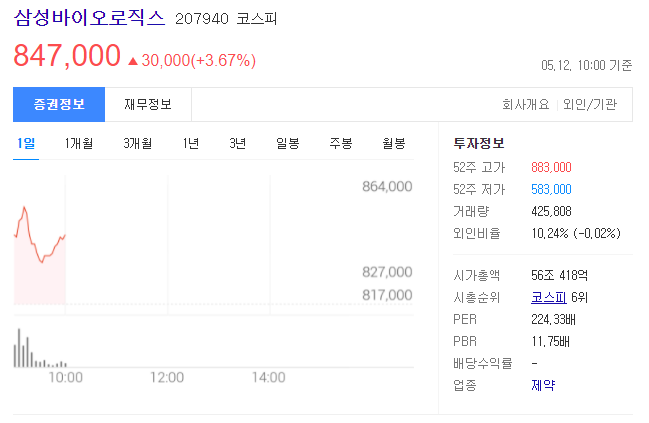Select the 1년 chart period tab
This screenshot has width=649, height=423.
(191, 144)
